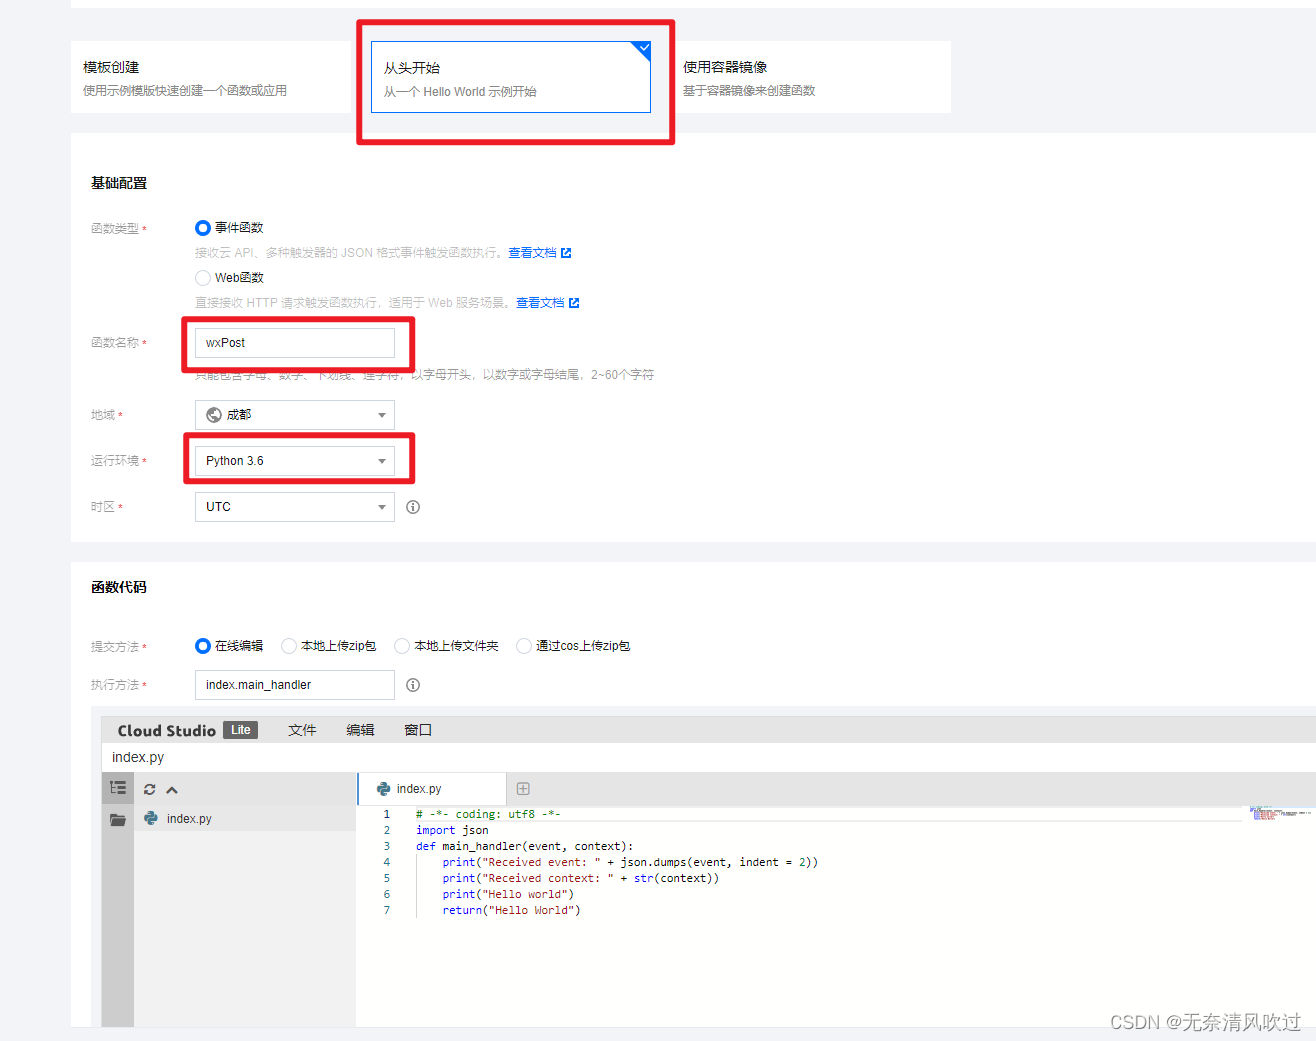Select the Web函数 radio button
Viewport: 1316px width, 1041px height.
[x=203, y=278]
